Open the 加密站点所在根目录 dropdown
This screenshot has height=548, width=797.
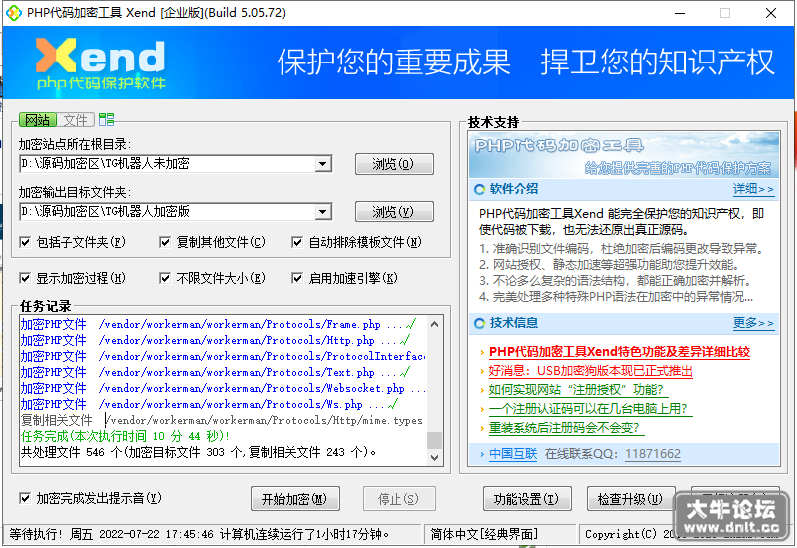pos(322,164)
